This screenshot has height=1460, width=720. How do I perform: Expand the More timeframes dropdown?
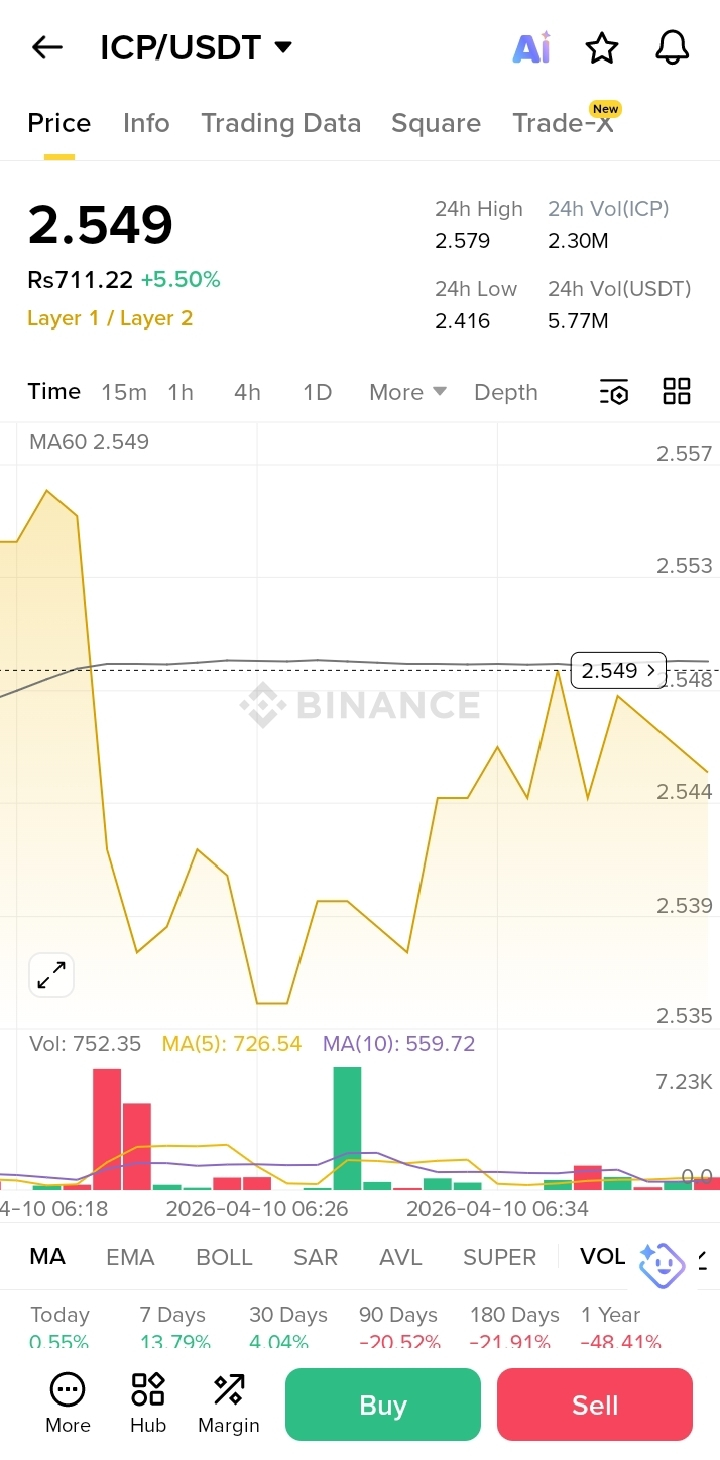click(x=407, y=392)
